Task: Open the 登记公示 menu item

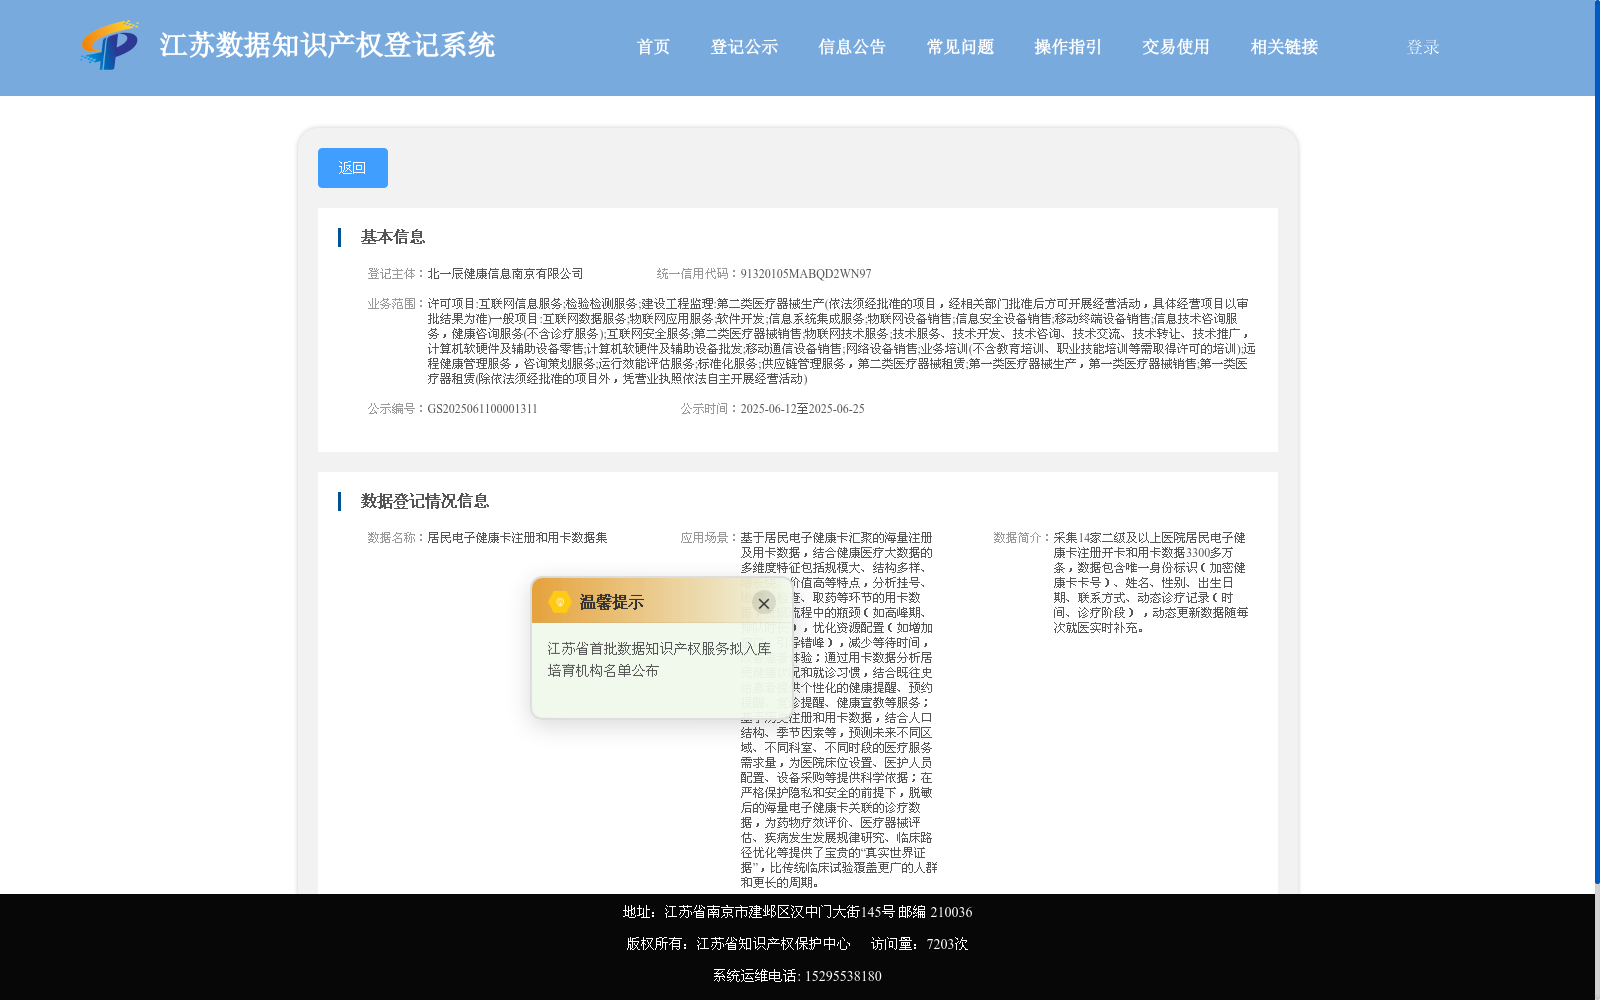Action: (x=744, y=47)
